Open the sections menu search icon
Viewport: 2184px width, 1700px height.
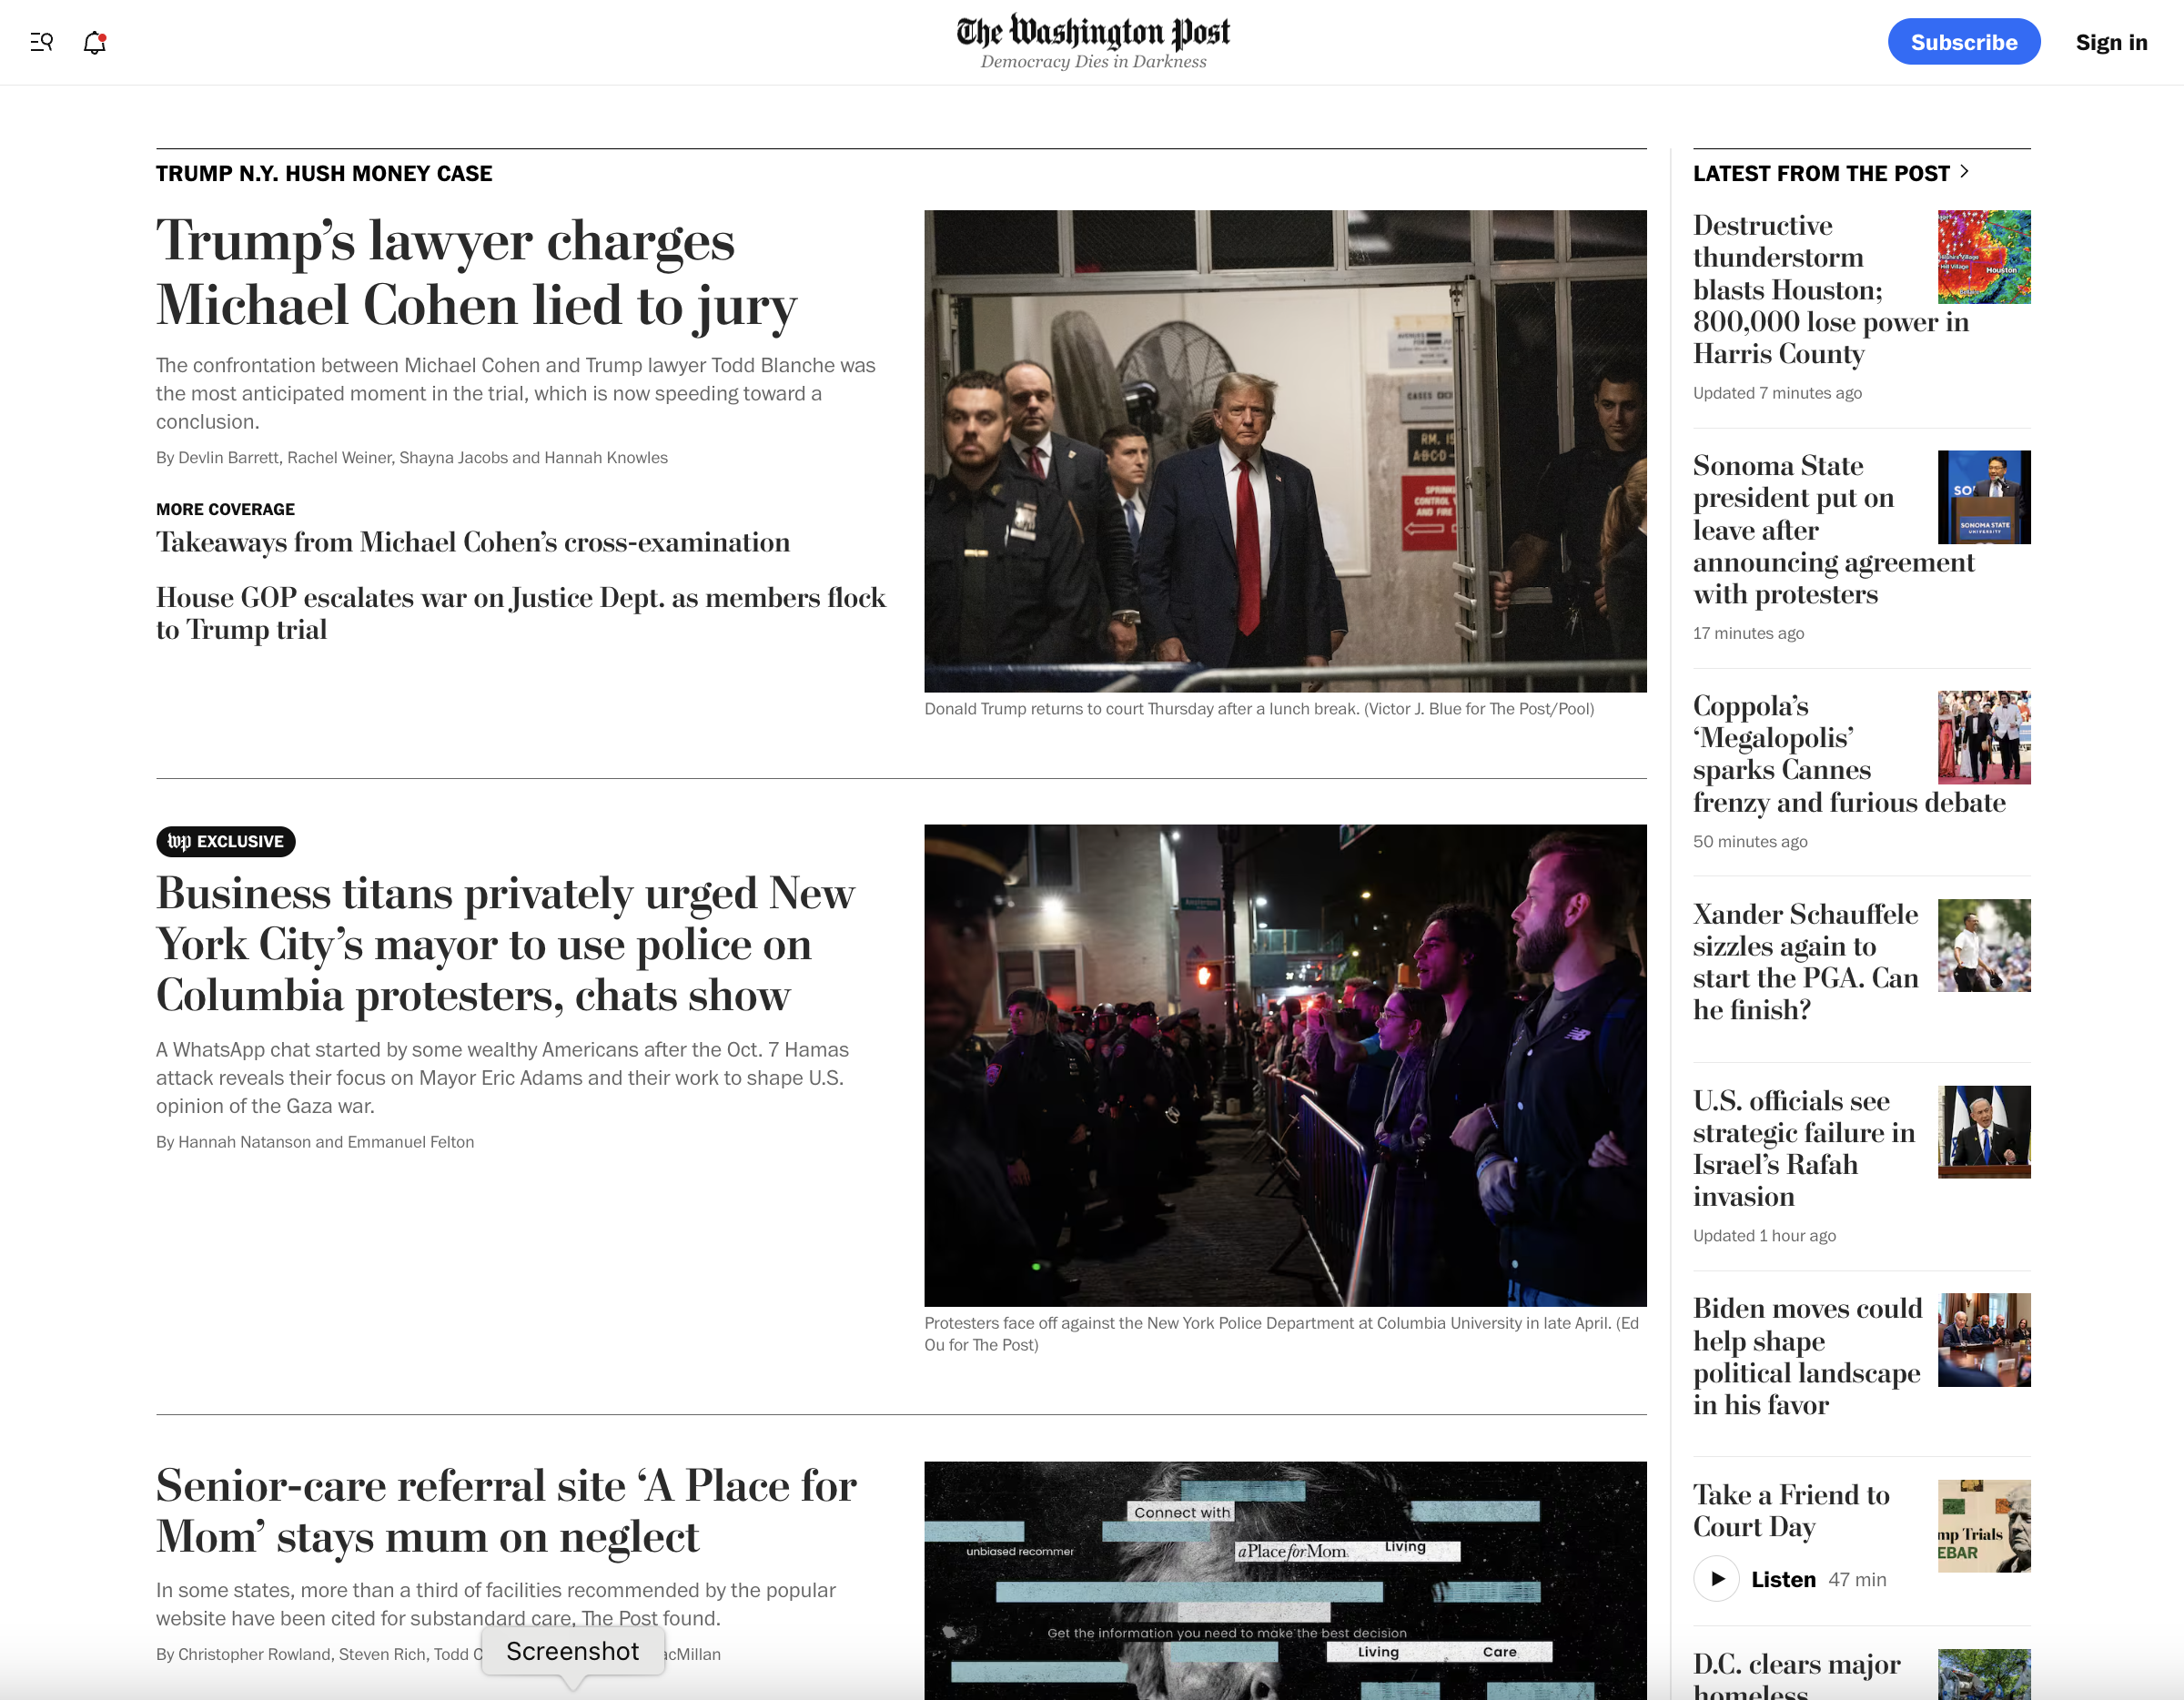(x=41, y=42)
